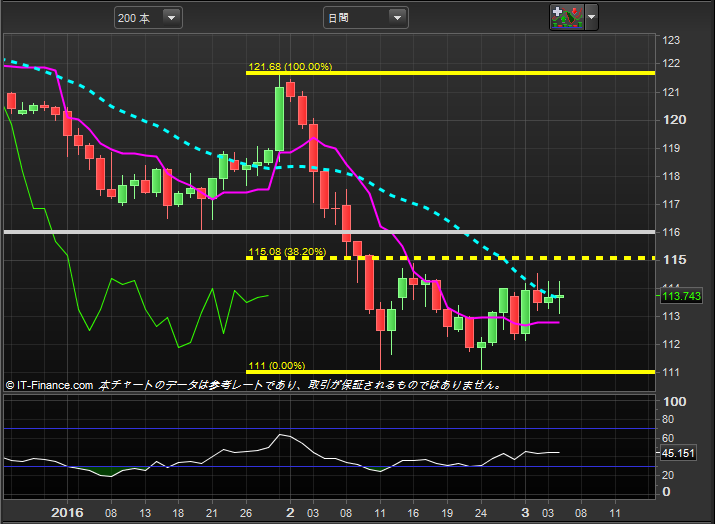Click the 115 price axis label
This screenshot has height=524, width=715.
[x=674, y=259]
